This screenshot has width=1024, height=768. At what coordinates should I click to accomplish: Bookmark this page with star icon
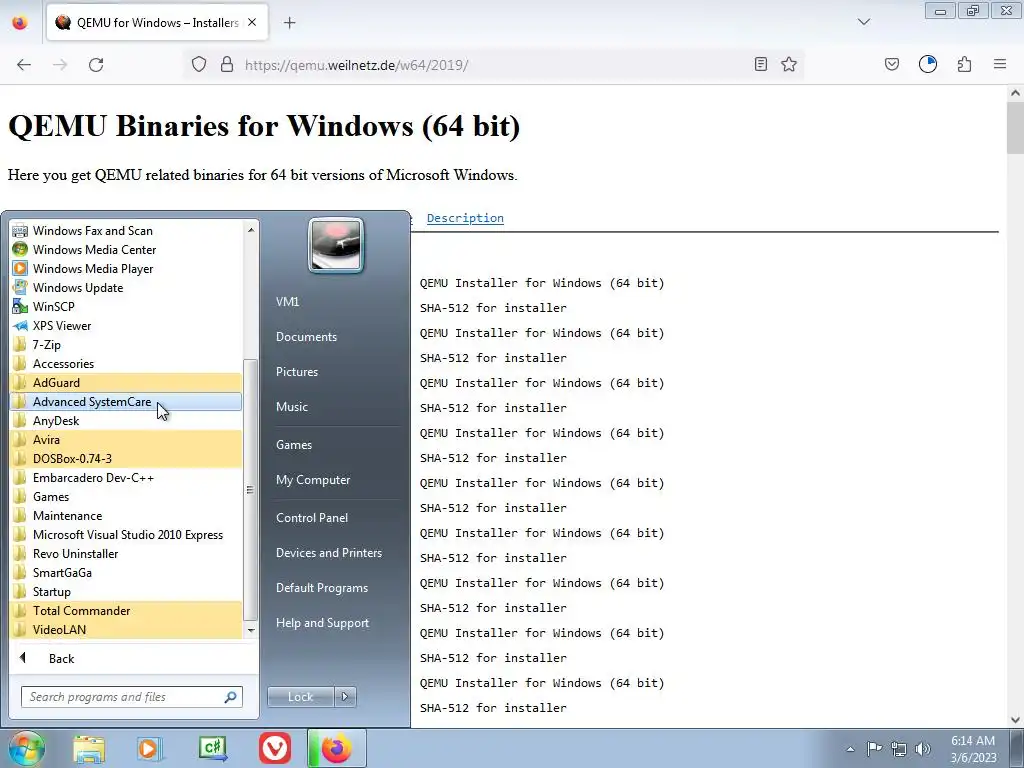[x=789, y=64]
